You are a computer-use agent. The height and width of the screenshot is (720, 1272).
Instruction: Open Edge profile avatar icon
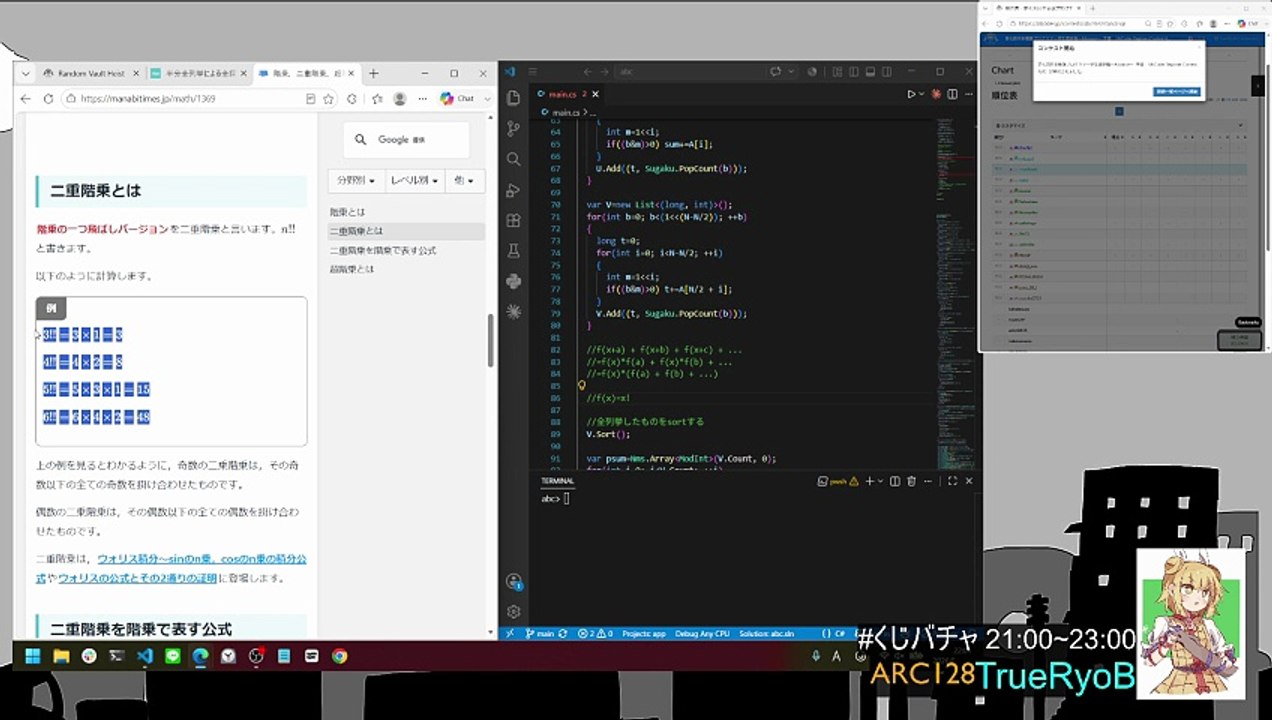(x=400, y=99)
